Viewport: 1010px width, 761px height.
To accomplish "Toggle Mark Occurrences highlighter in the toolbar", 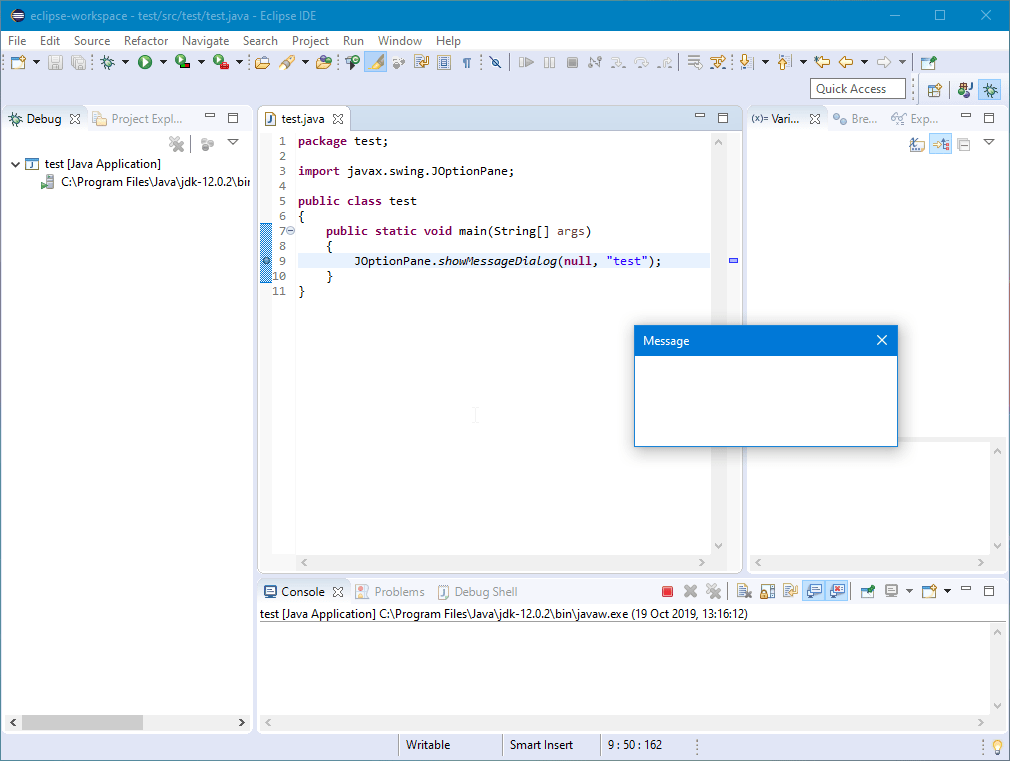I will tap(374, 62).
